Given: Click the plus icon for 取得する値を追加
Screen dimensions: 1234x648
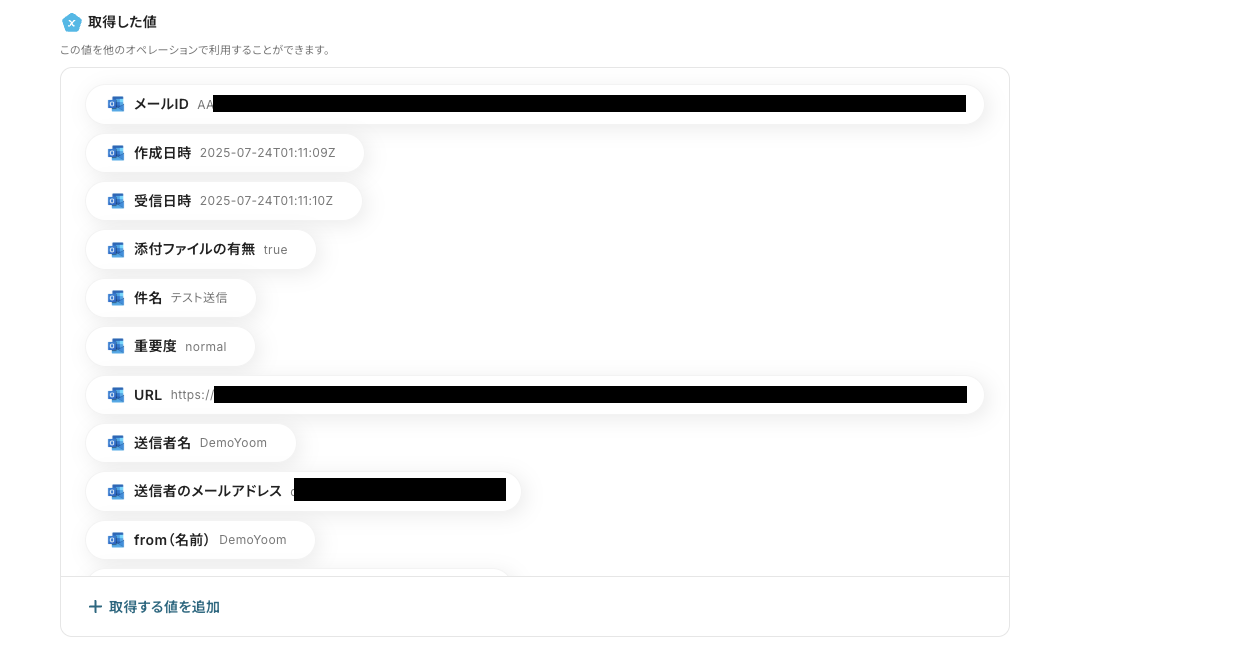Looking at the screenshot, I should pyautogui.click(x=95, y=607).
